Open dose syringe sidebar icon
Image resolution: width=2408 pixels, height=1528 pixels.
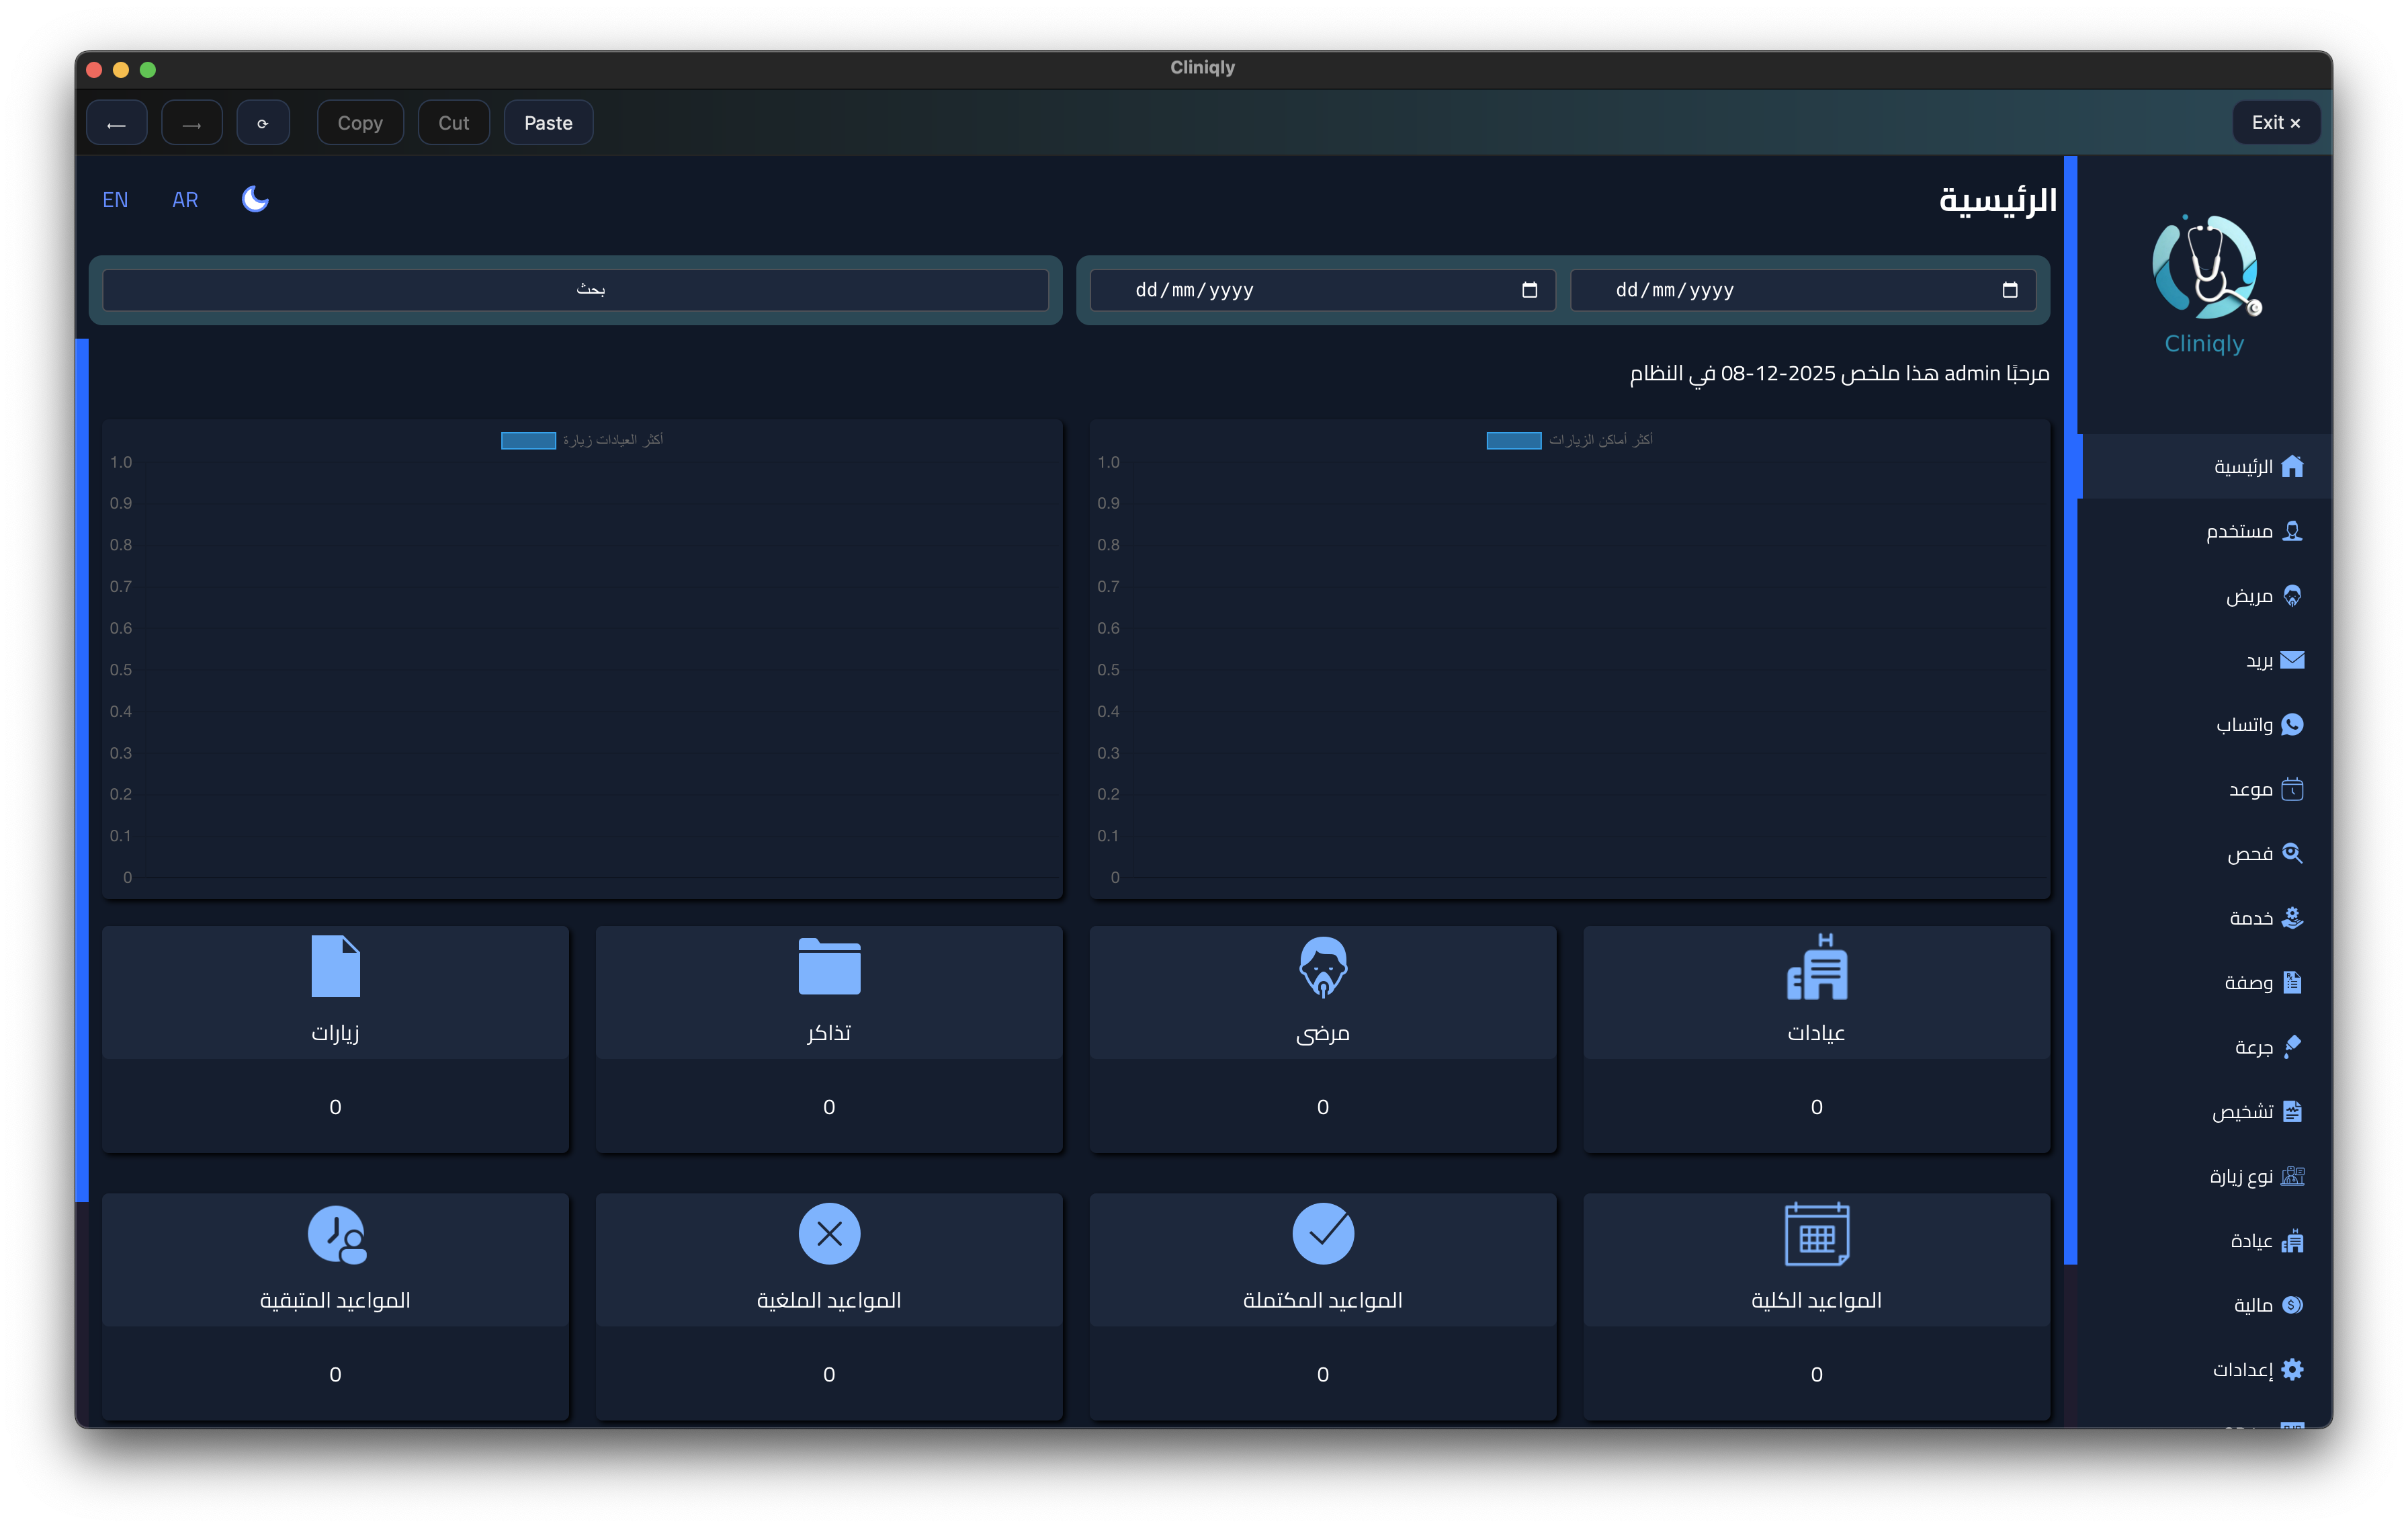(2292, 1046)
